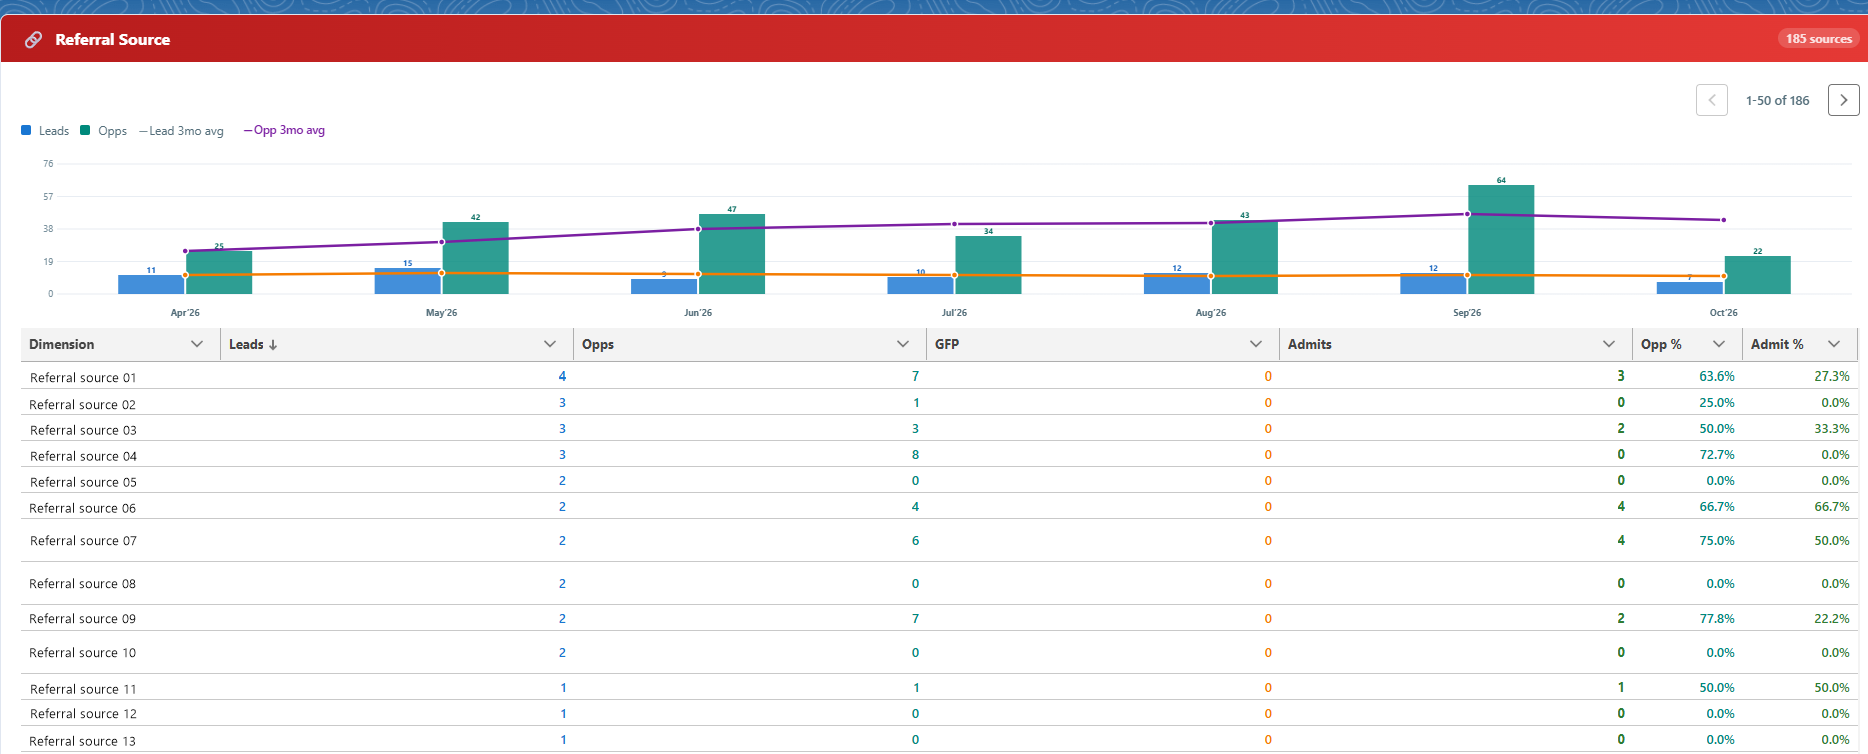
Task: Click the Sep'26 Opps bar labeled 64
Action: (x=1501, y=239)
